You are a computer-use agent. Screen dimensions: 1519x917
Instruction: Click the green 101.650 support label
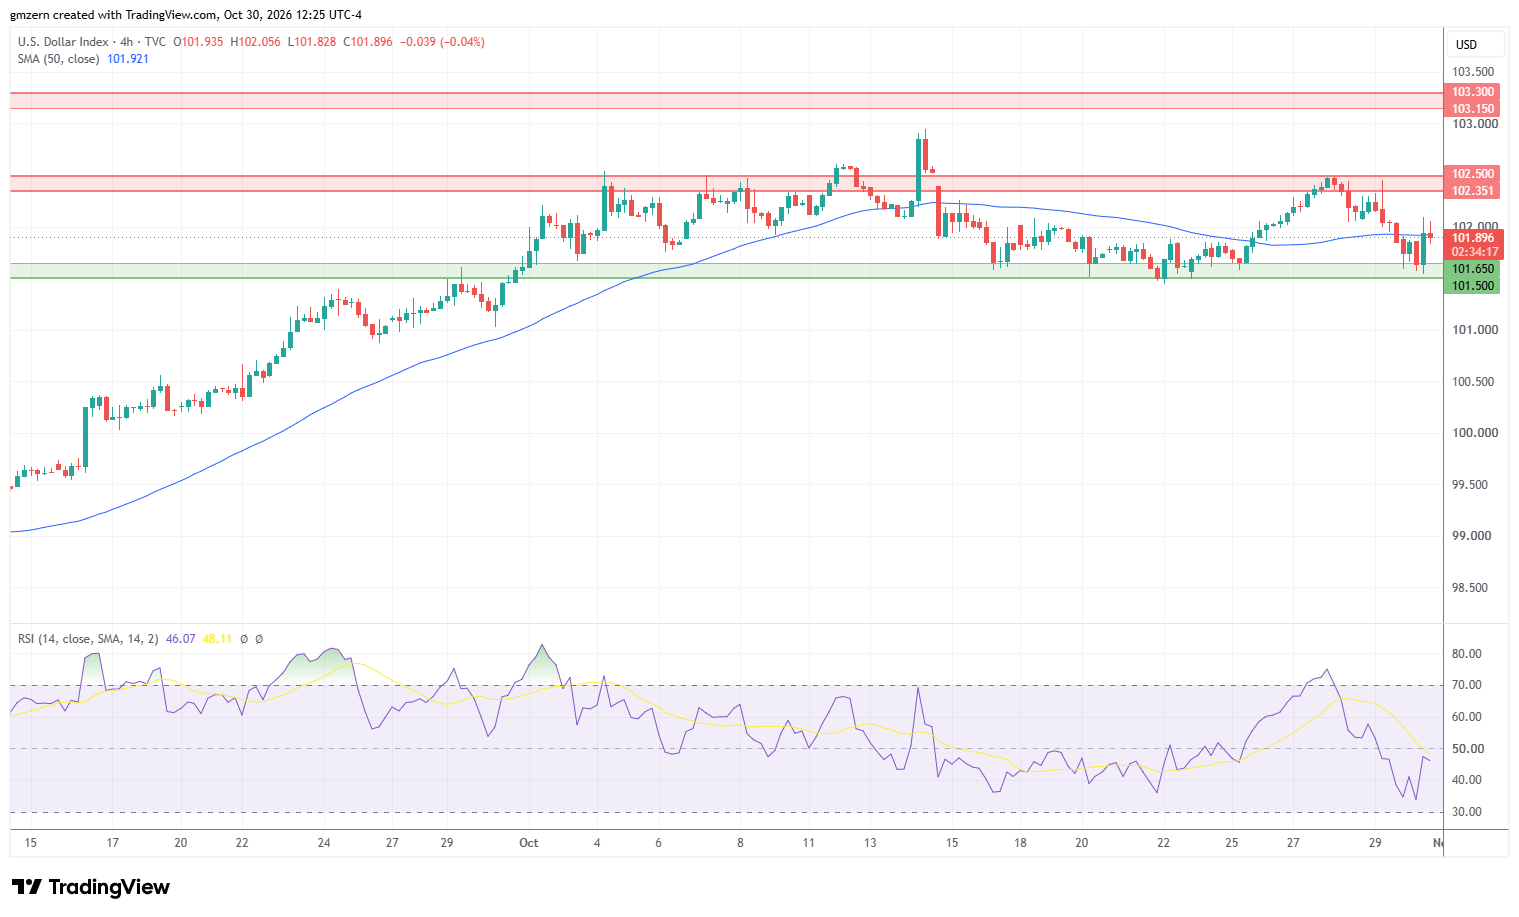click(x=1473, y=269)
